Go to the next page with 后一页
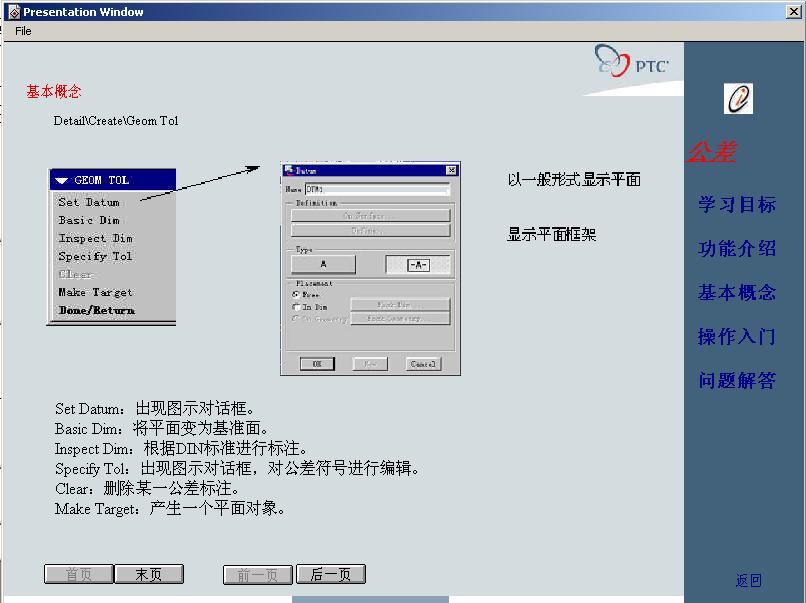The image size is (806, 603). pos(331,574)
